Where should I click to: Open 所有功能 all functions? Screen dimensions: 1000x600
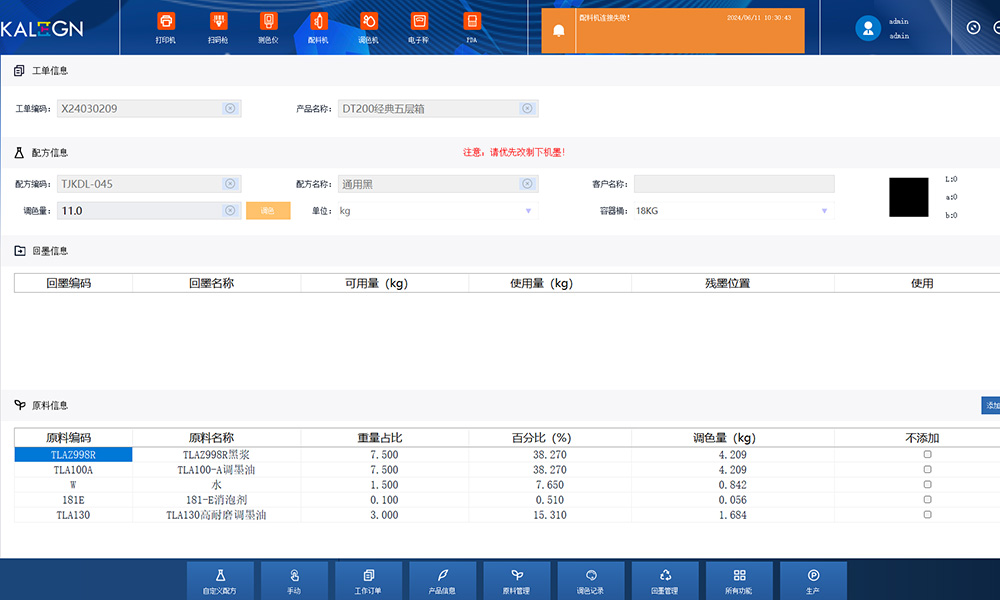[x=739, y=581]
